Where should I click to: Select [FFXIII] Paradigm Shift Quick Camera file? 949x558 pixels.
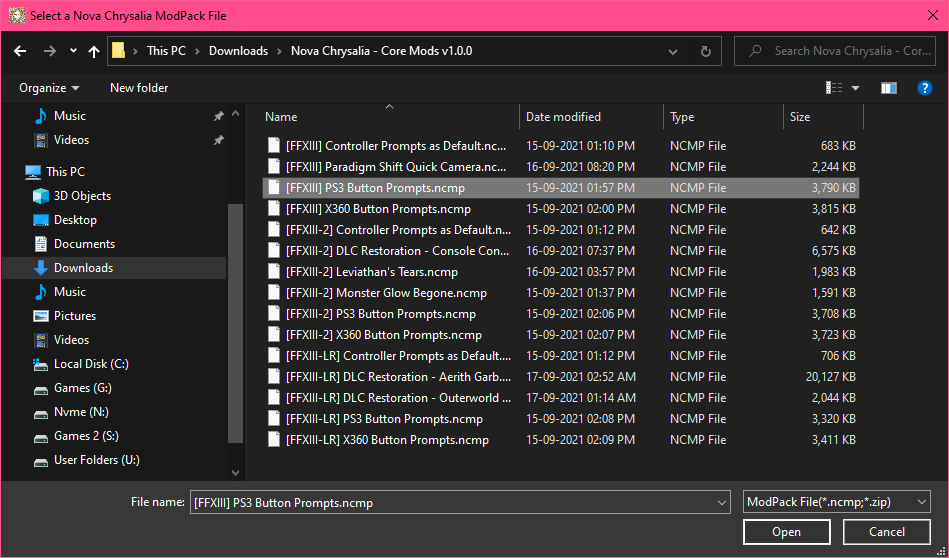[x=561, y=167]
